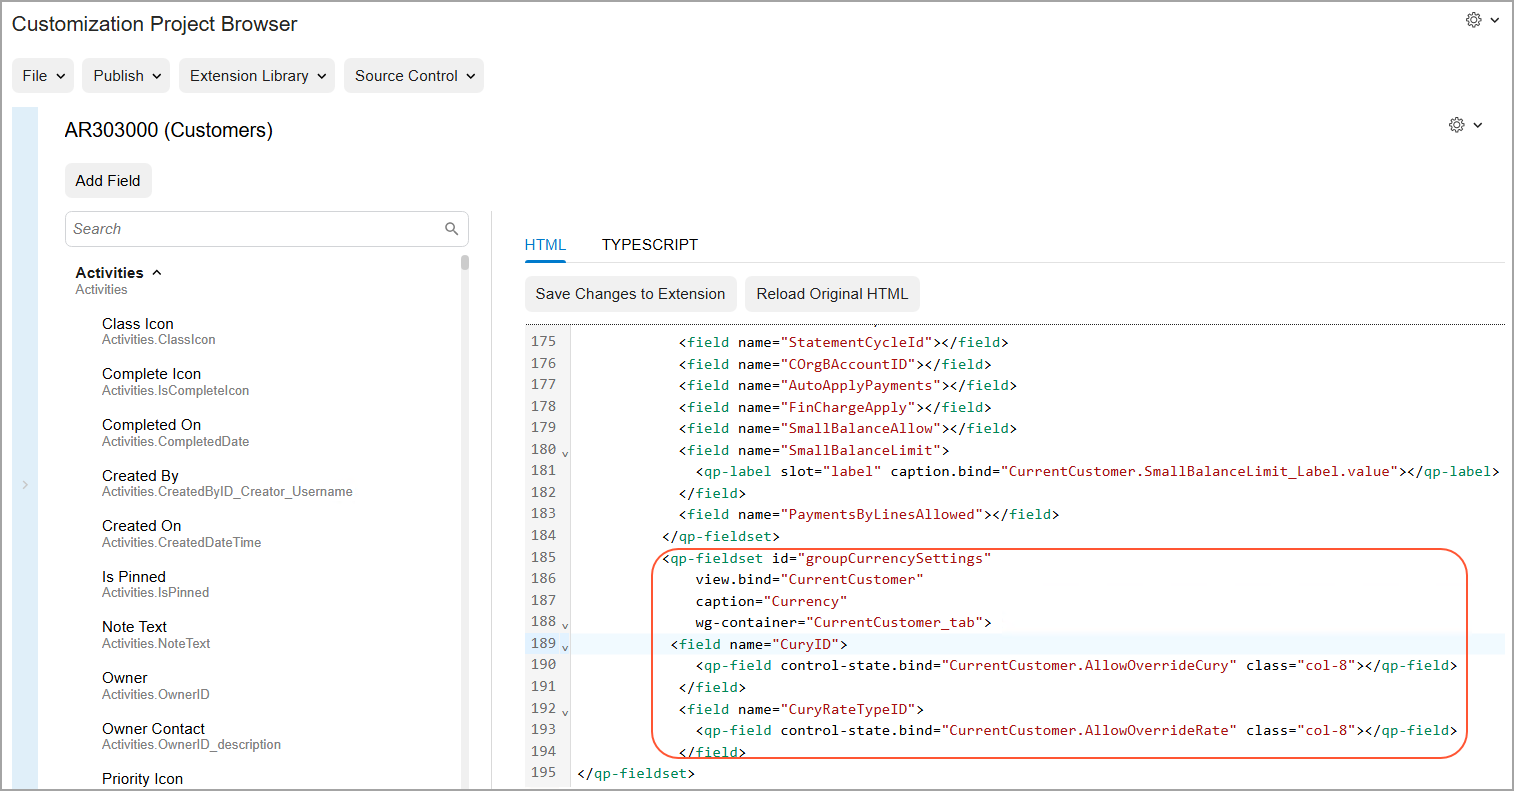Toggle code fold arrow at line 180

(x=565, y=454)
